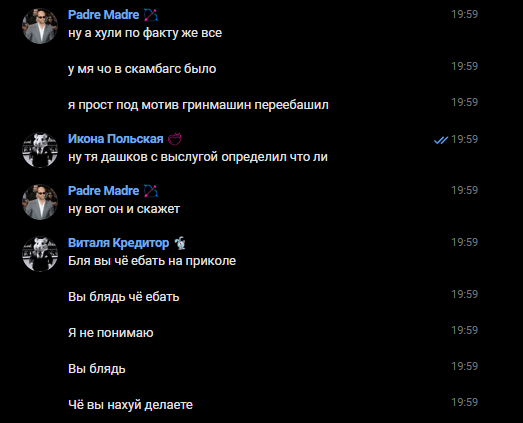This screenshot has width=523, height=423.
Task: Click the pink emoji status next to Икона Польская
Action: click(x=175, y=139)
